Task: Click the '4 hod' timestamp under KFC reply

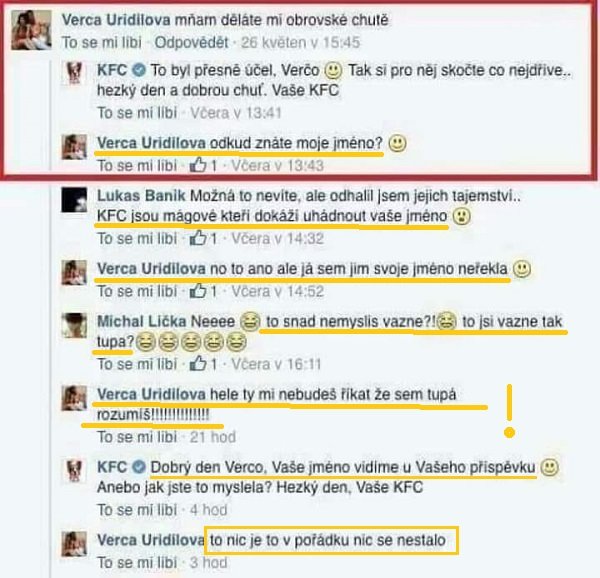Action: coord(209,510)
